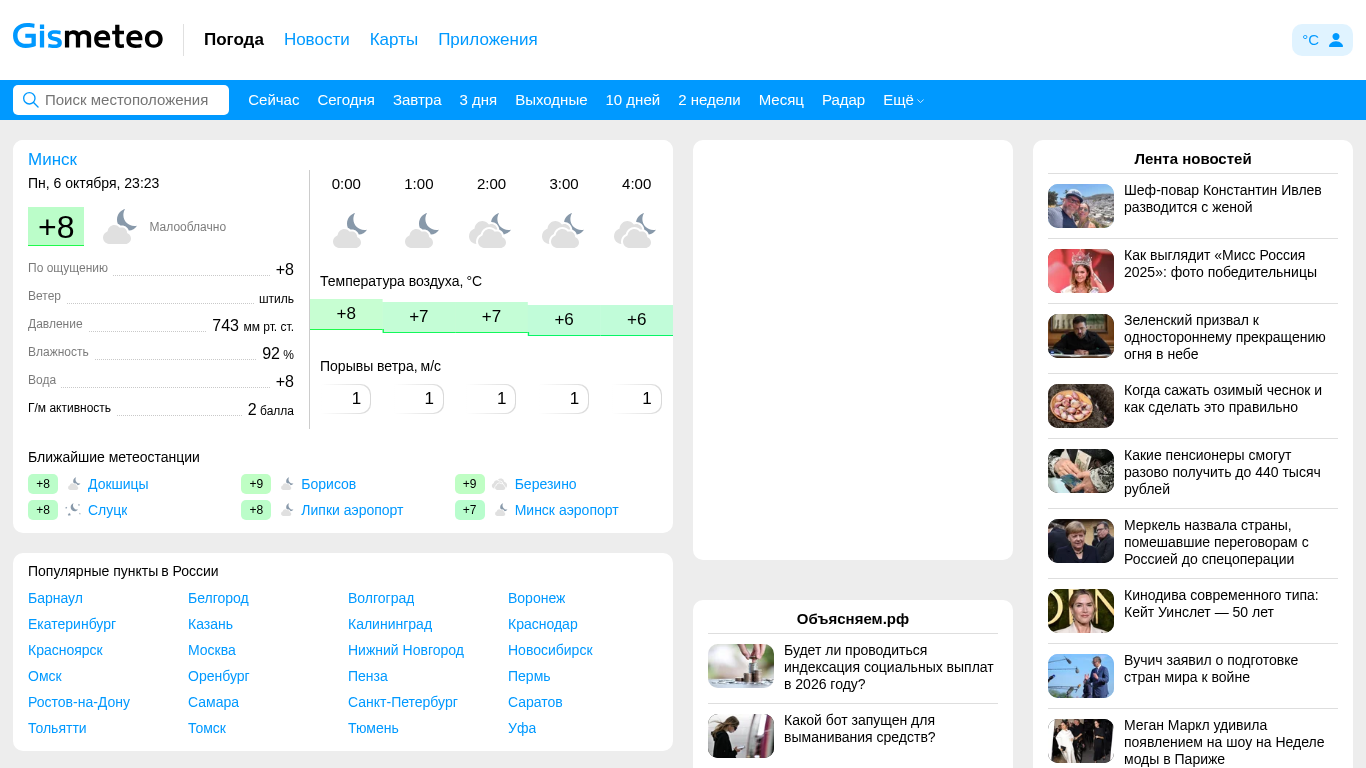1366x768 pixels.
Task: Open weather for Нижний Новгород
Action: [x=406, y=650]
